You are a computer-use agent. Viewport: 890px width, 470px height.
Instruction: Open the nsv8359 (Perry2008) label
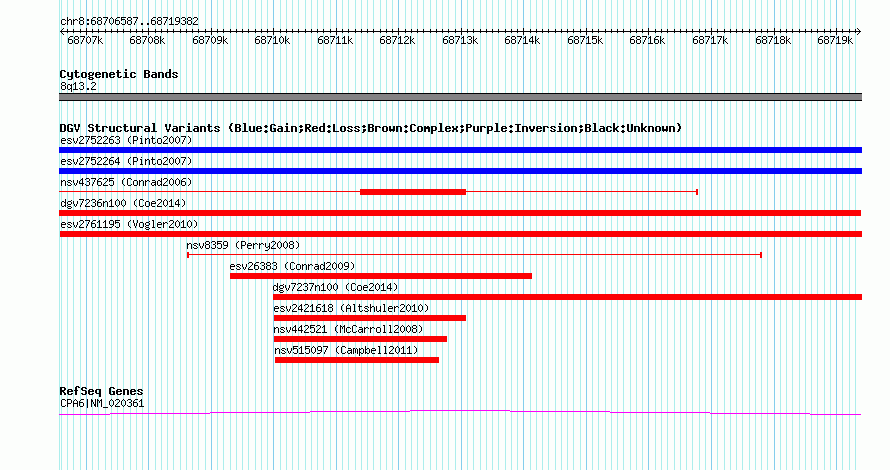tap(243, 245)
